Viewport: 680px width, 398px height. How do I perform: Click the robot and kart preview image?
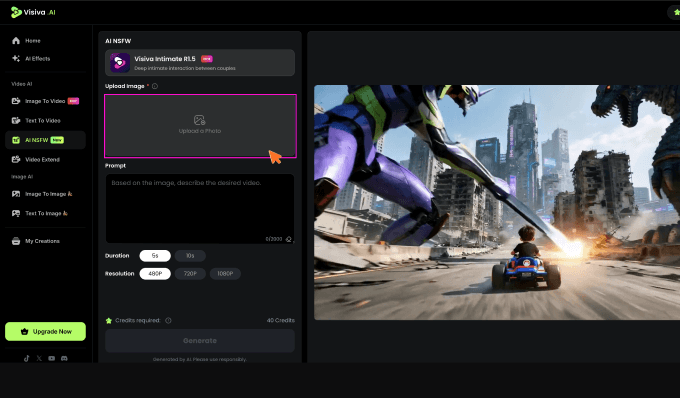click(497, 202)
